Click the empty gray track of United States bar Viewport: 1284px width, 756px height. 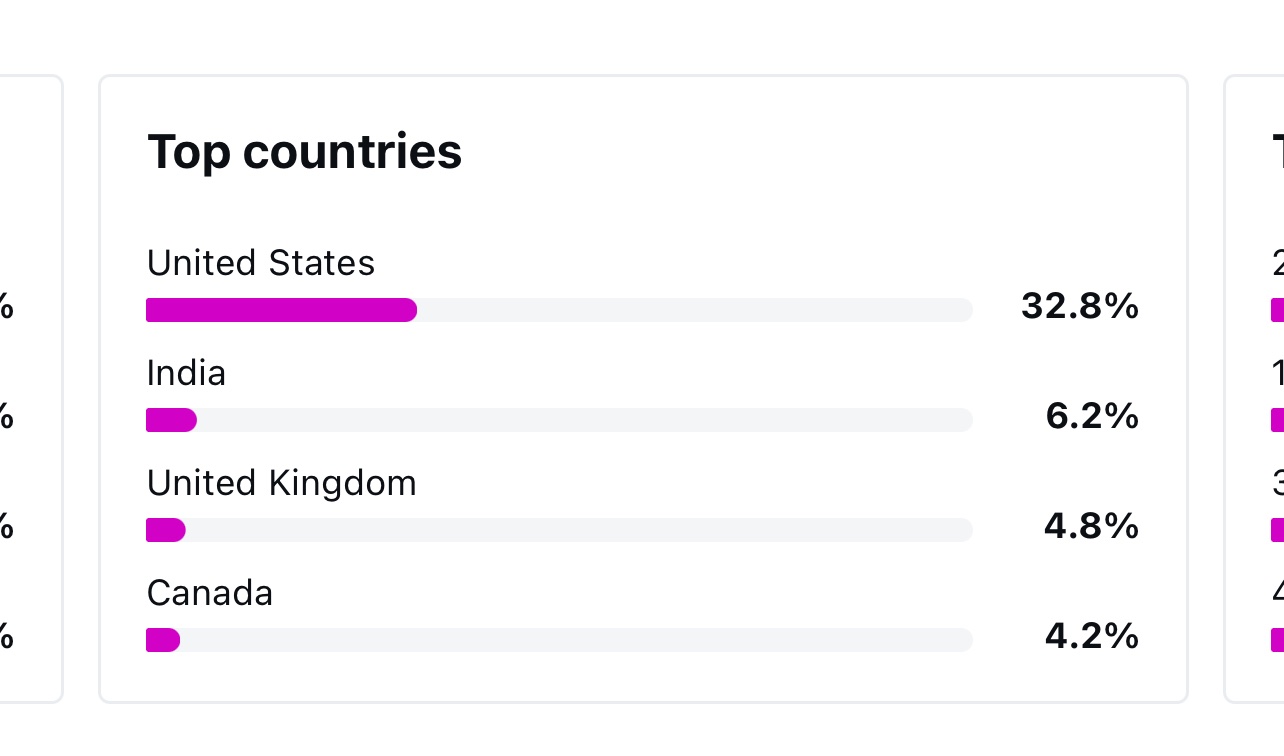[x=695, y=310]
